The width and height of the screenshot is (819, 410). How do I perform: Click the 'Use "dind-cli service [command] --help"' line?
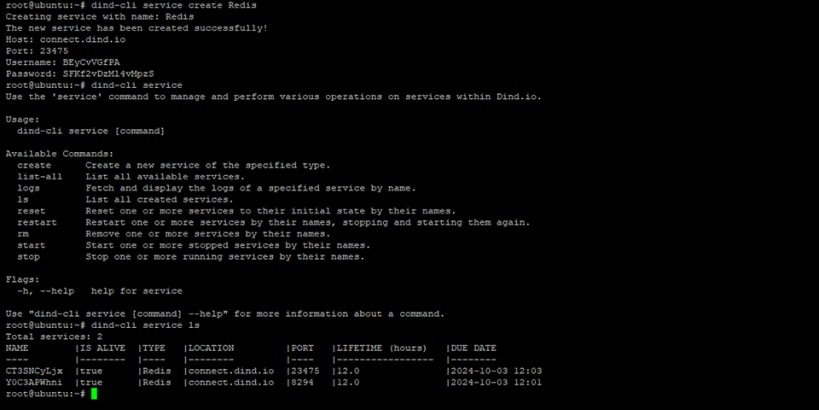[x=225, y=314]
